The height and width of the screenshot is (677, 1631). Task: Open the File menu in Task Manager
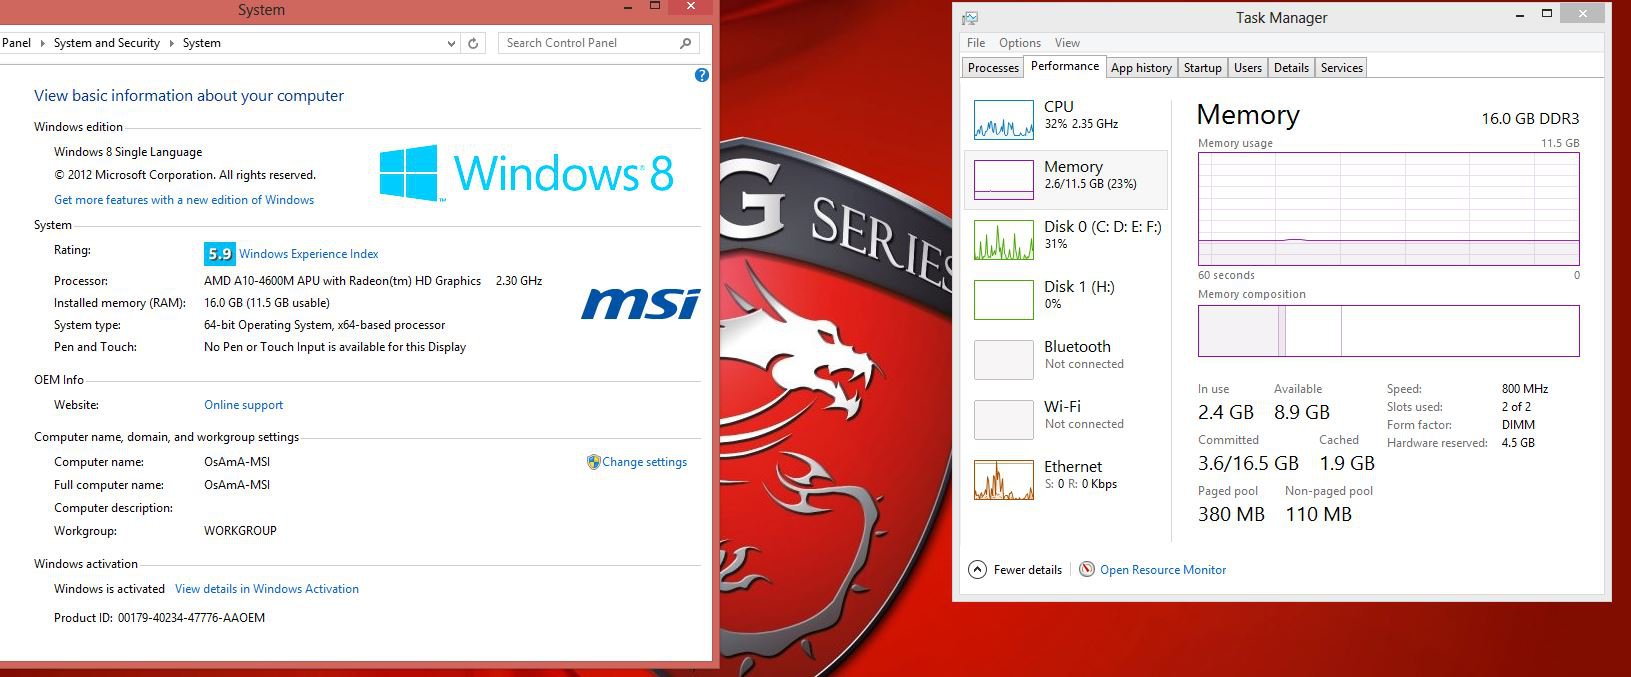976,43
